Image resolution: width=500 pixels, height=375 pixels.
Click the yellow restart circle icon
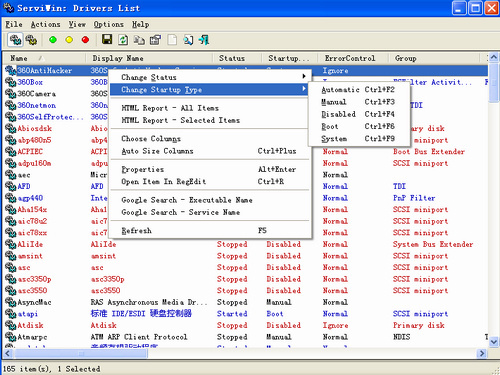(x=69, y=40)
